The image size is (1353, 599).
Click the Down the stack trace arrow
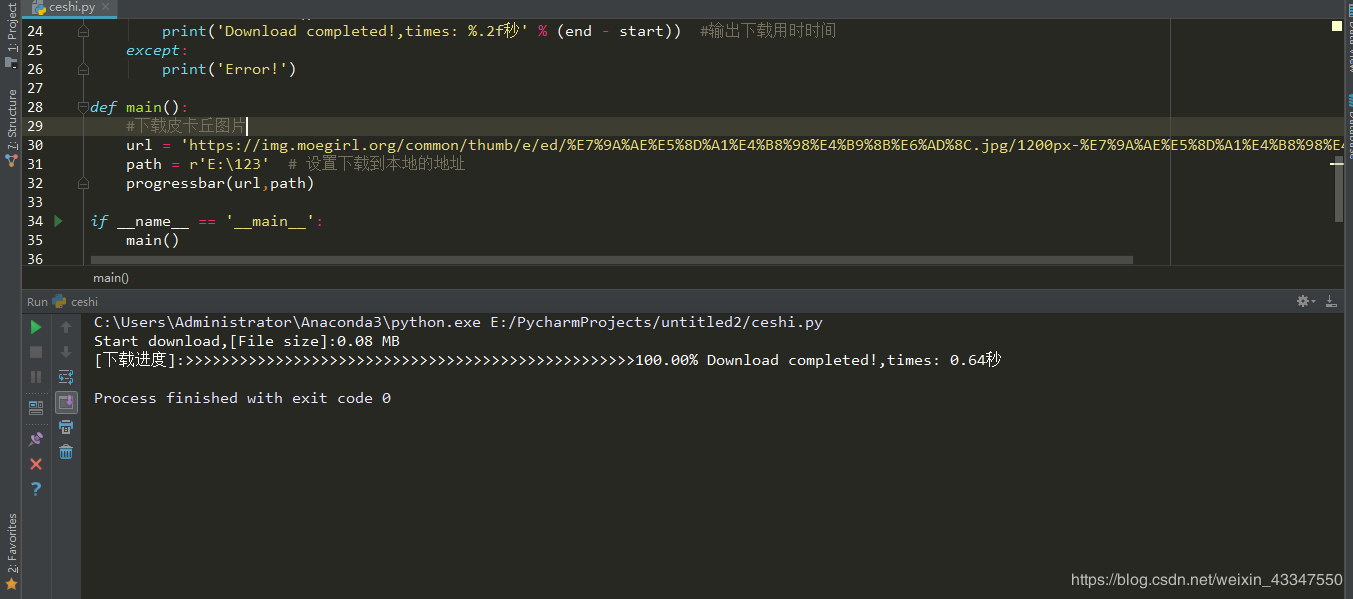(66, 352)
